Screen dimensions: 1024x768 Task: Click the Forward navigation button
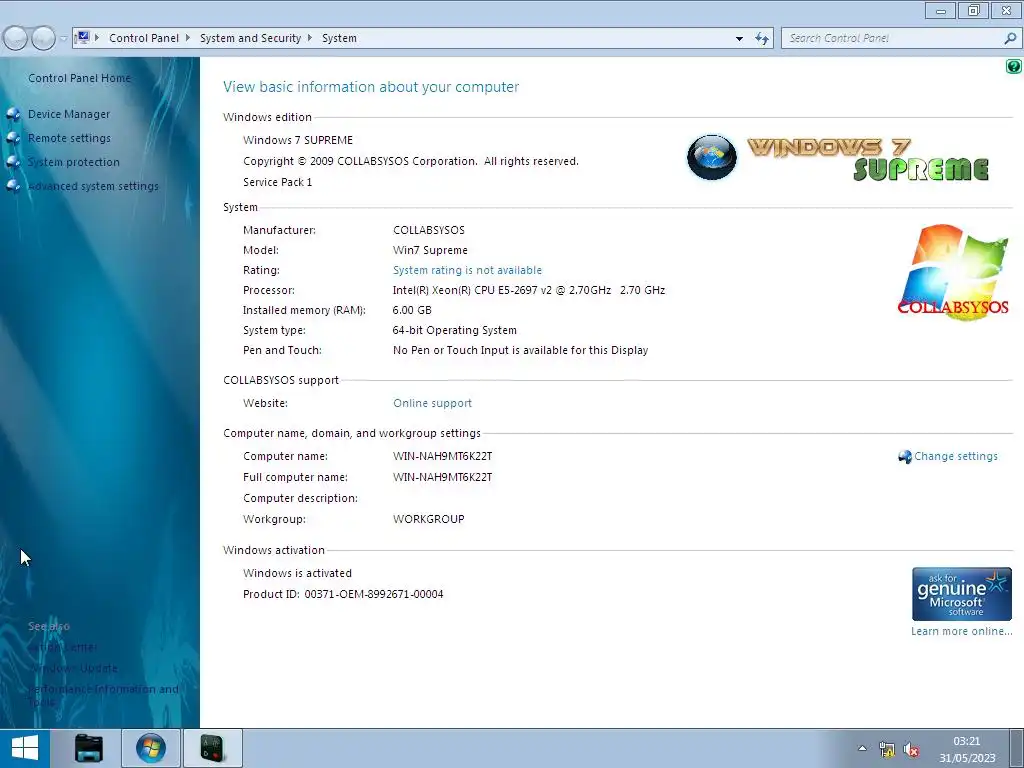click(44, 39)
